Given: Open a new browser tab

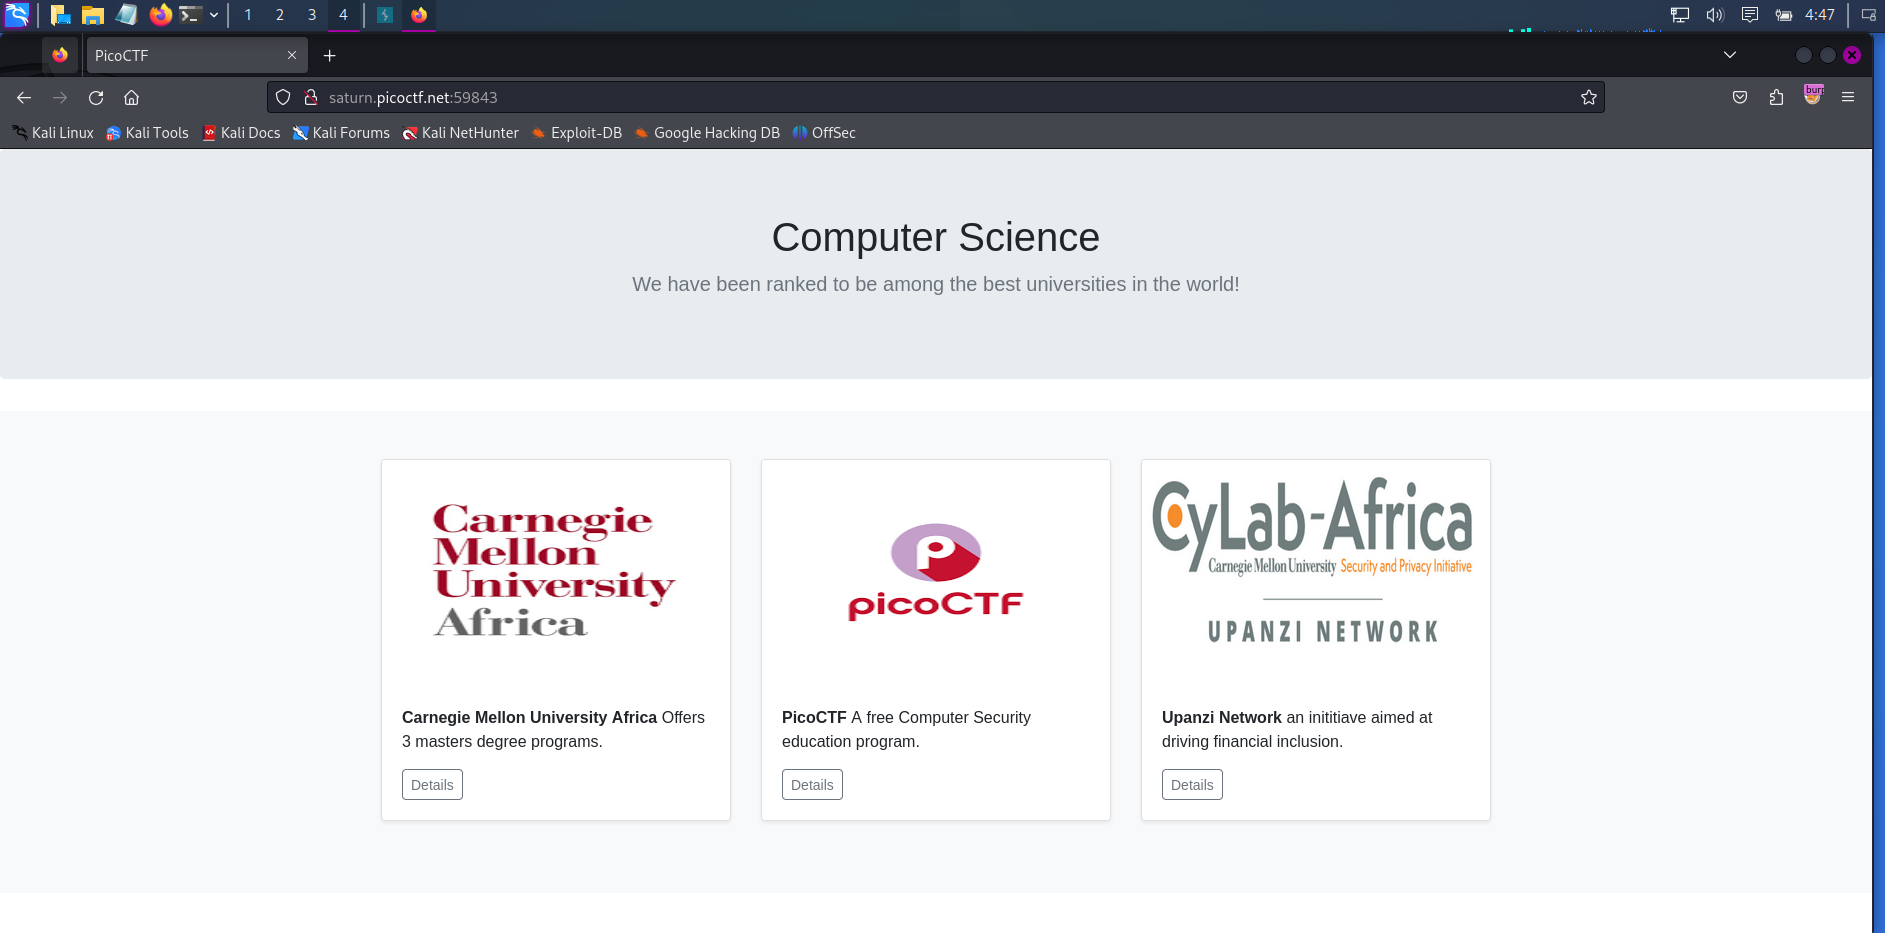Looking at the screenshot, I should [330, 56].
